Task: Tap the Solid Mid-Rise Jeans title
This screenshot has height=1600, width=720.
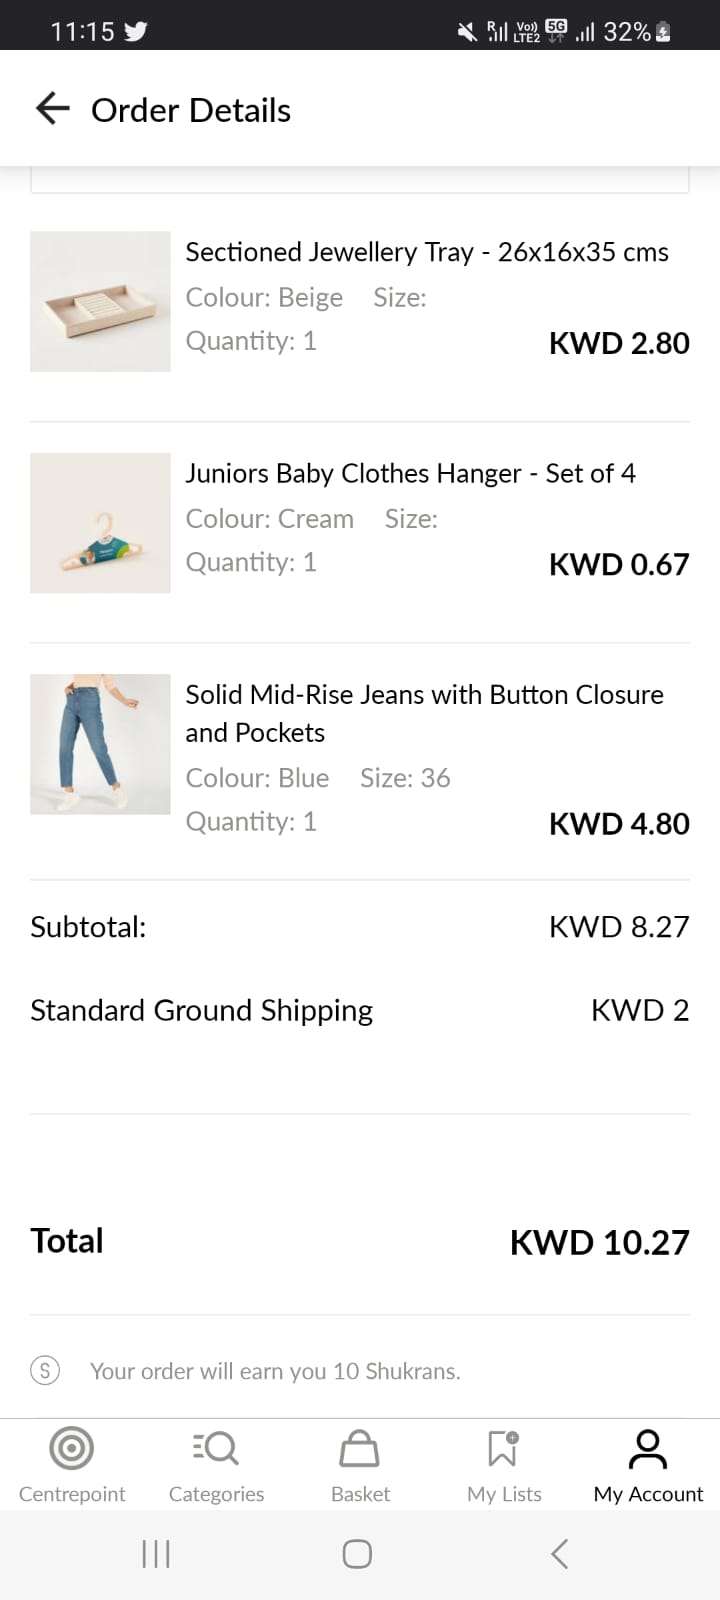Action: pyautogui.click(x=424, y=713)
